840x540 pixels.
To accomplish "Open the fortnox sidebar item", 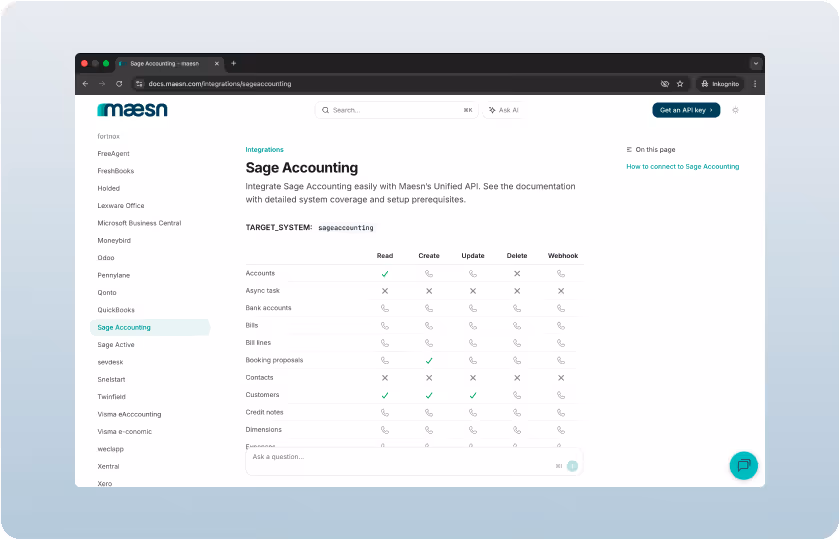I will [x=109, y=137].
